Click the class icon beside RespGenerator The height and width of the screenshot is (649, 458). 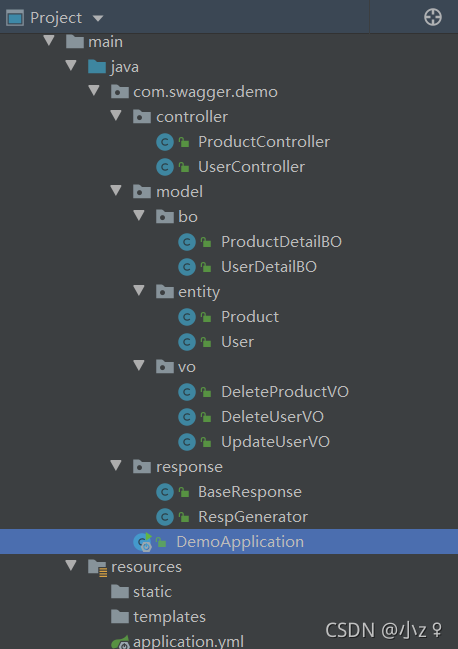165,517
